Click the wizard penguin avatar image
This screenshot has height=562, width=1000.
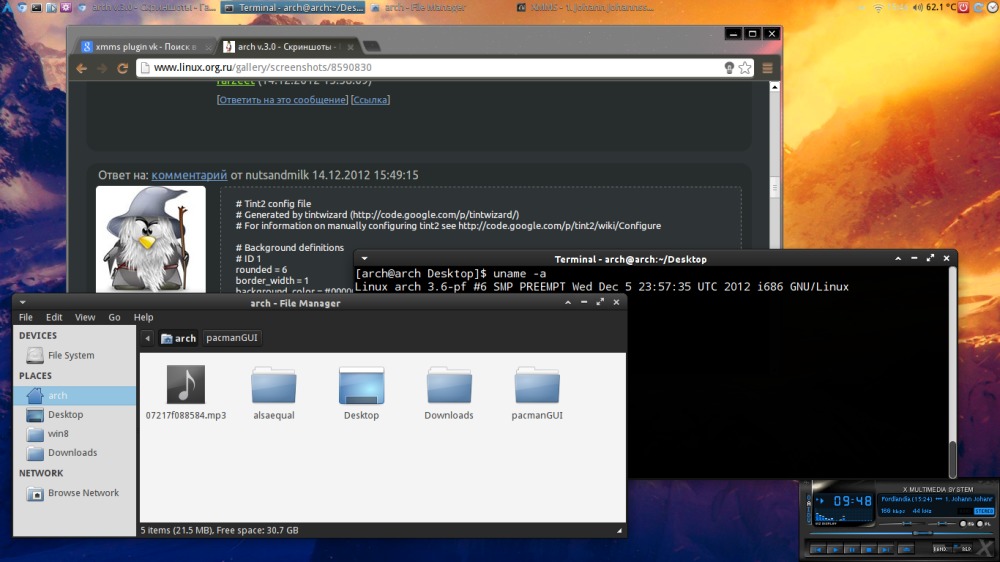151,239
